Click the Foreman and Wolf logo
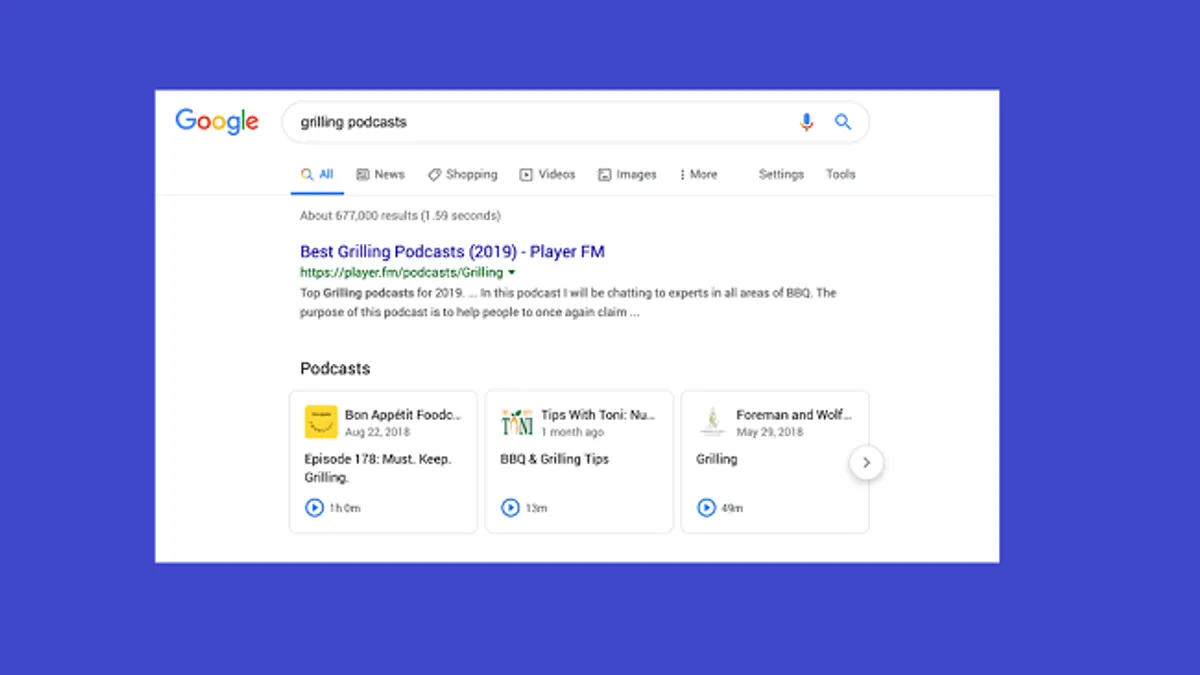Viewport: 1200px width, 675px height. tap(712, 422)
